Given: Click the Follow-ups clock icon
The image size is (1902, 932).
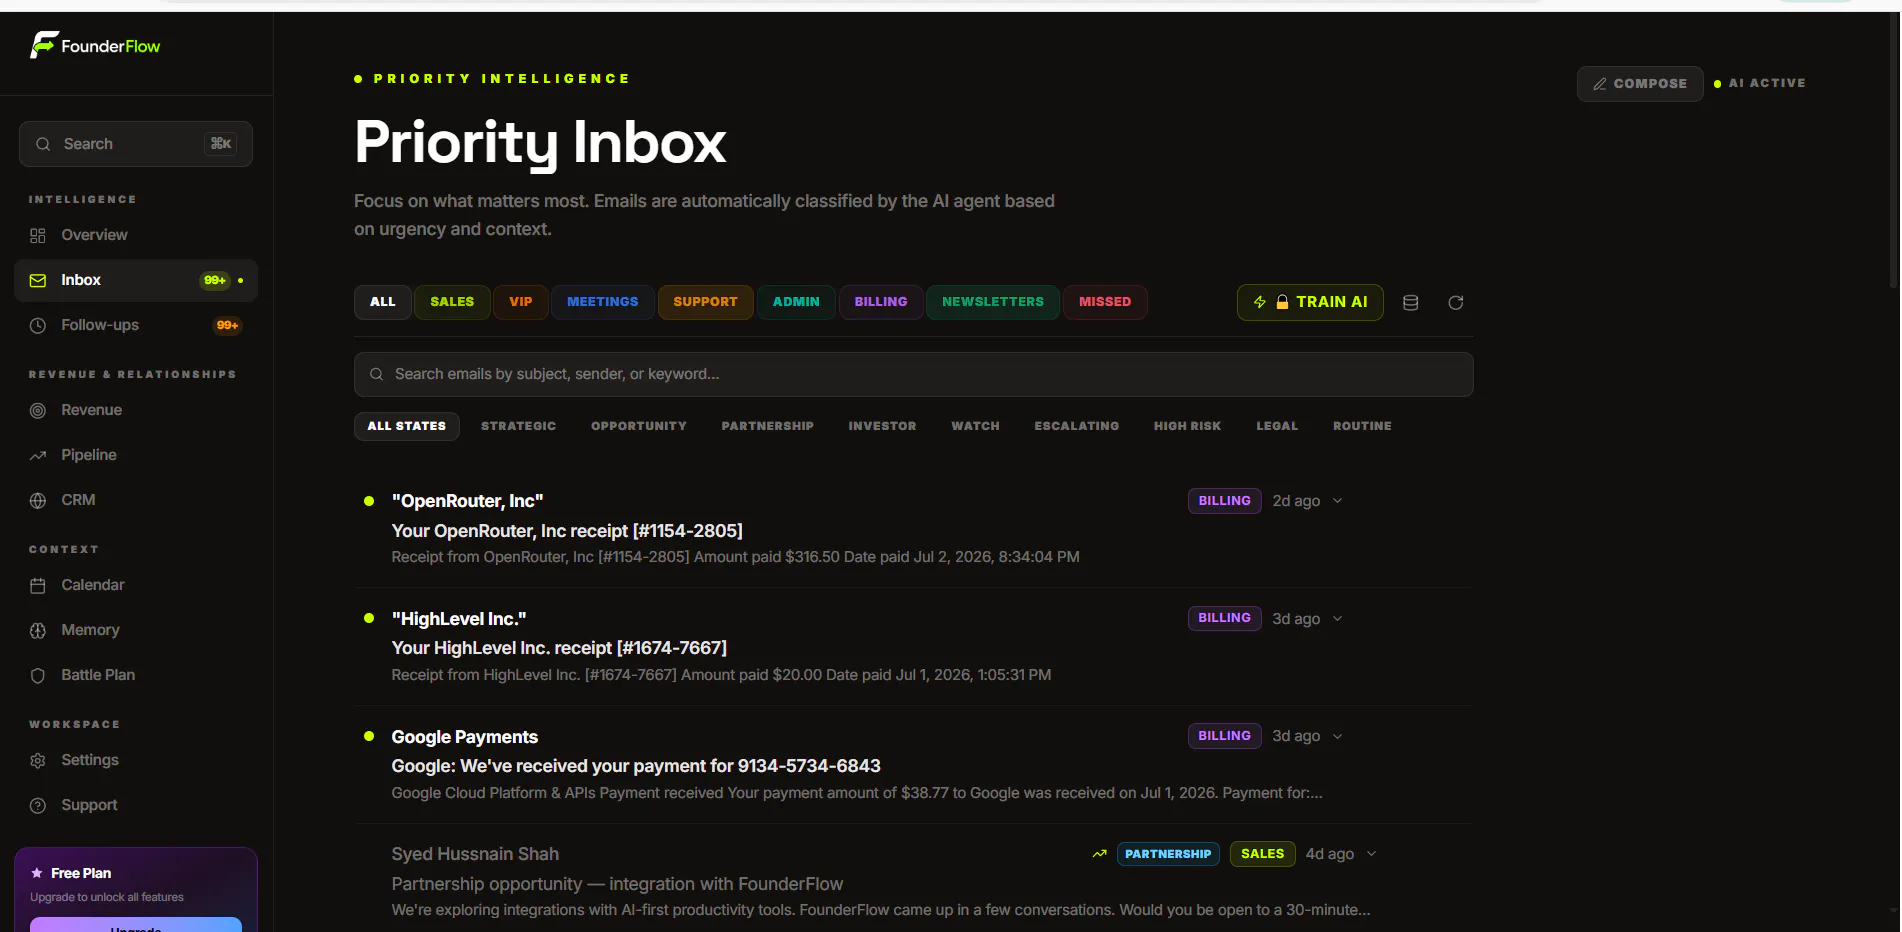Looking at the screenshot, I should pos(38,325).
